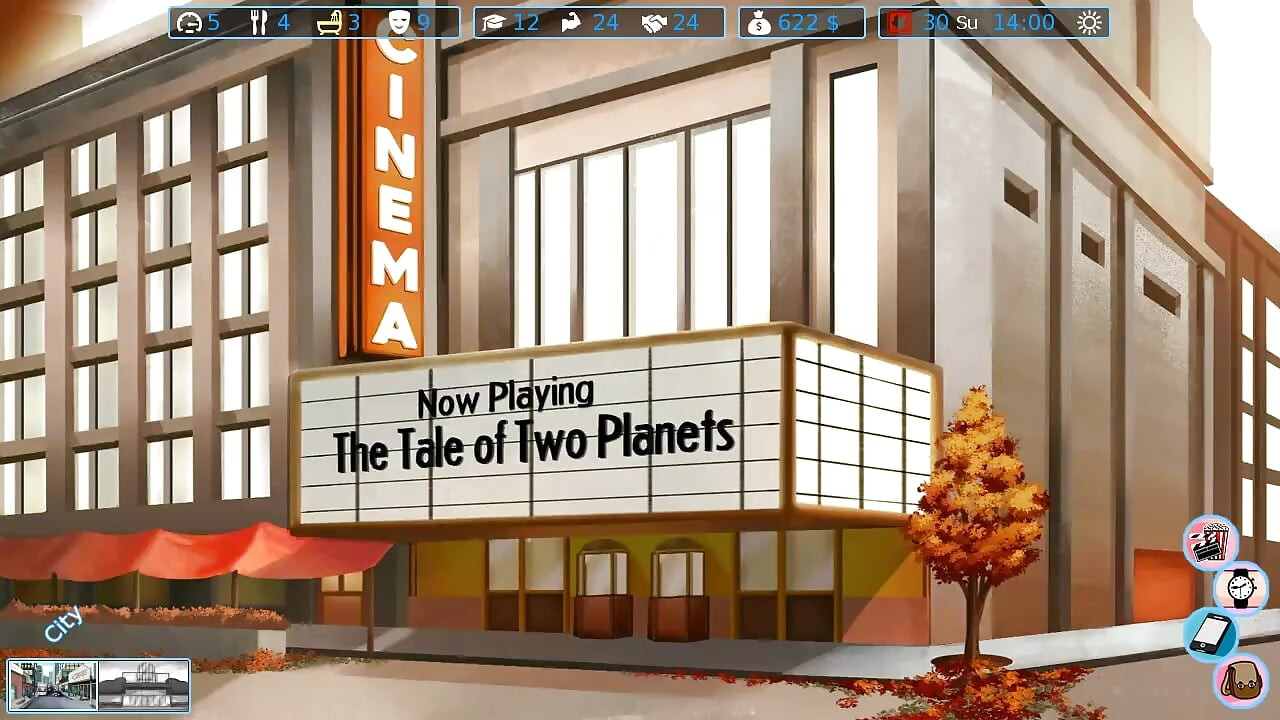Screen dimensions: 1280x720
Task: Select the city street location thumbnail
Action: tap(53, 686)
